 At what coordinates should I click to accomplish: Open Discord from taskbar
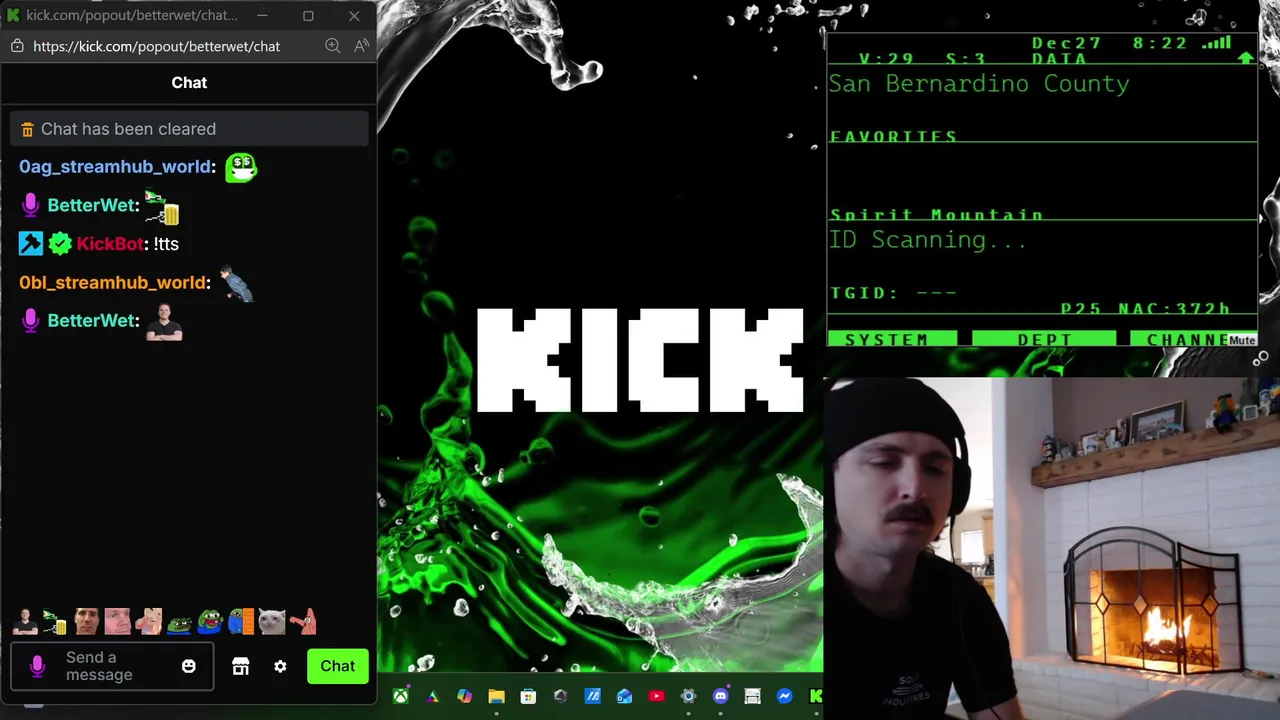pyautogui.click(x=720, y=696)
